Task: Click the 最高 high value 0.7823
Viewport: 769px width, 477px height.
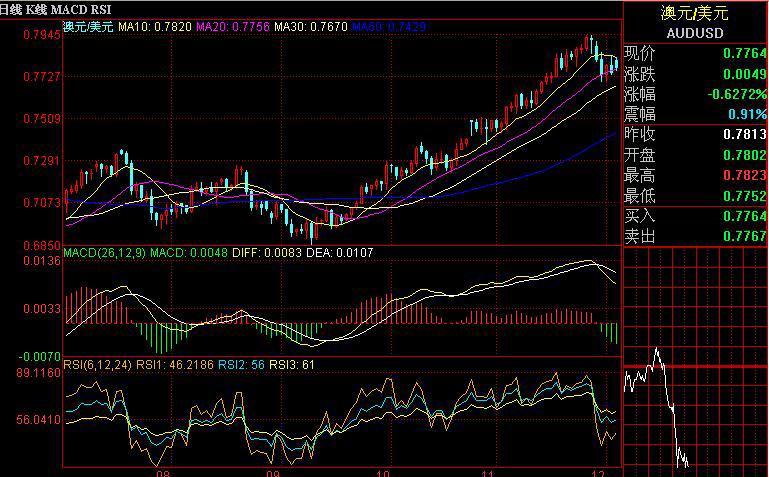Action: [744, 175]
